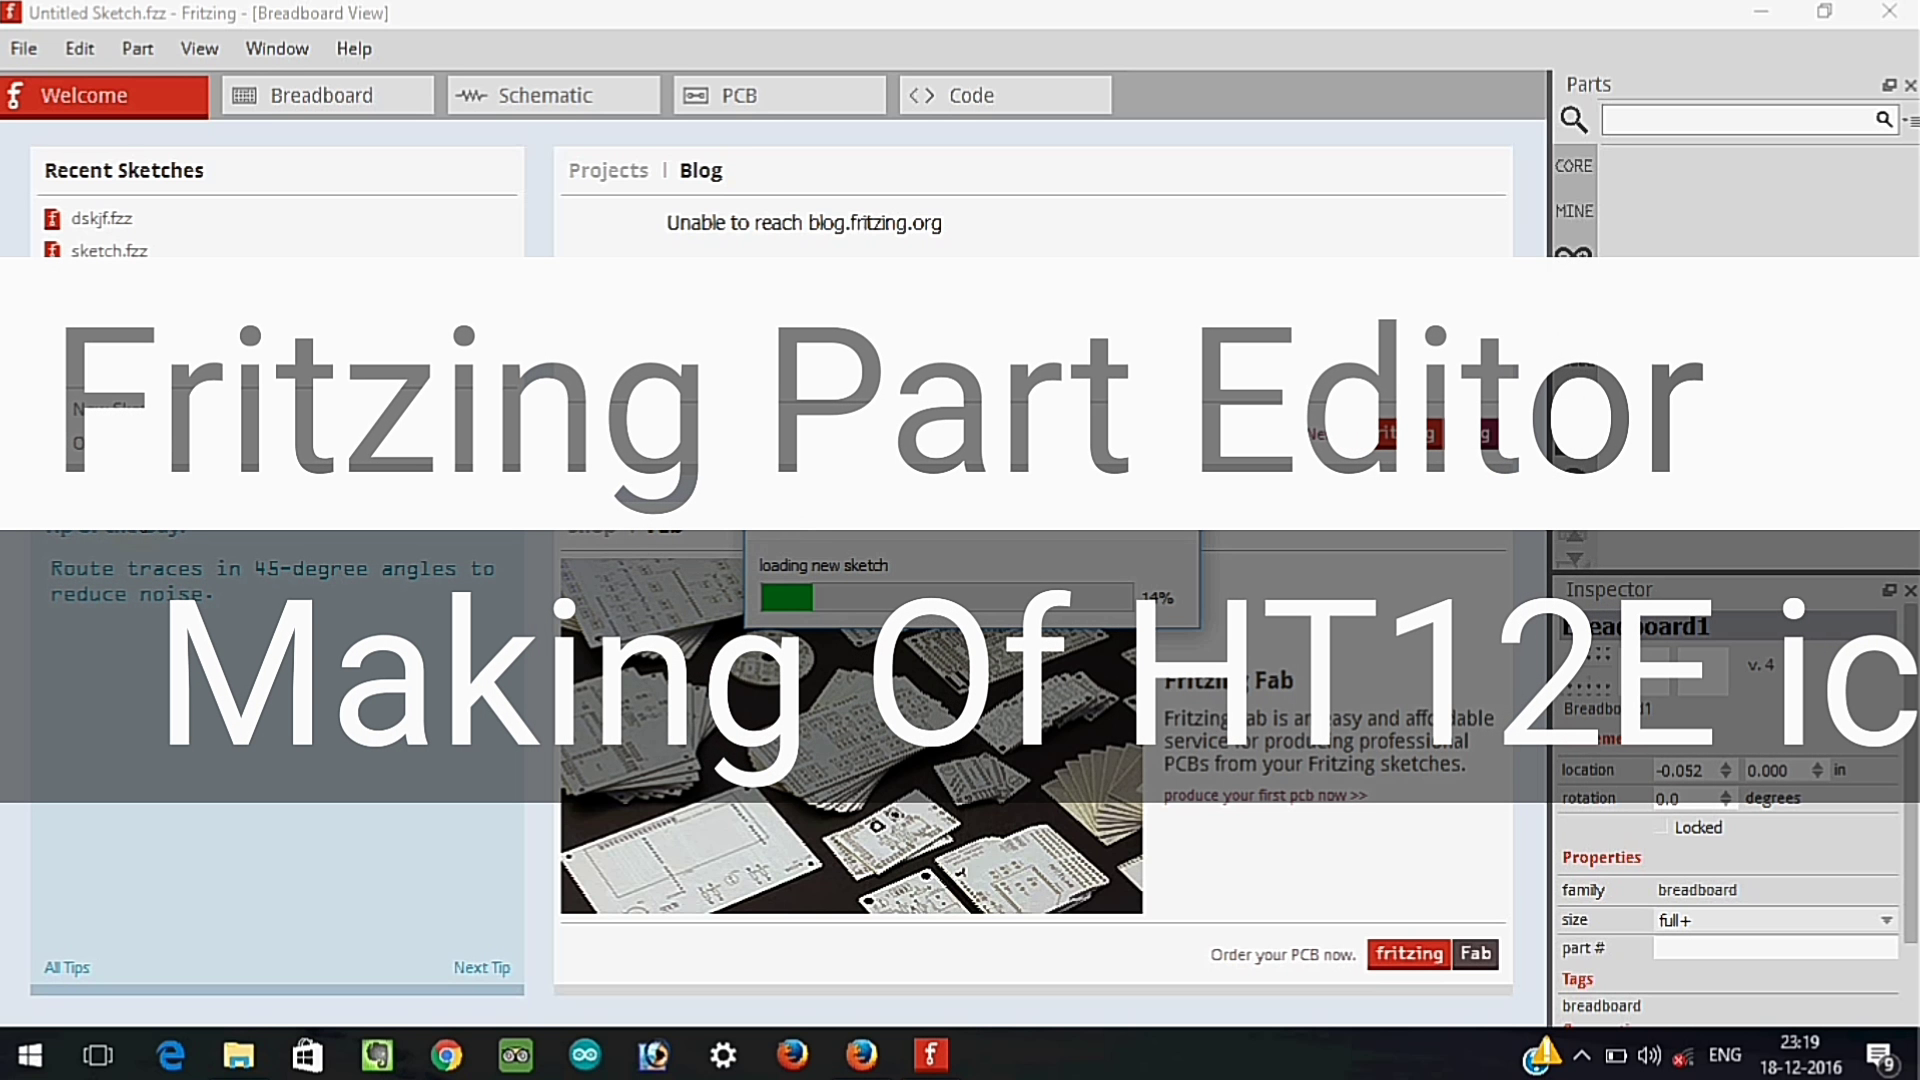Adjust the location X value stepper

pos(1726,770)
